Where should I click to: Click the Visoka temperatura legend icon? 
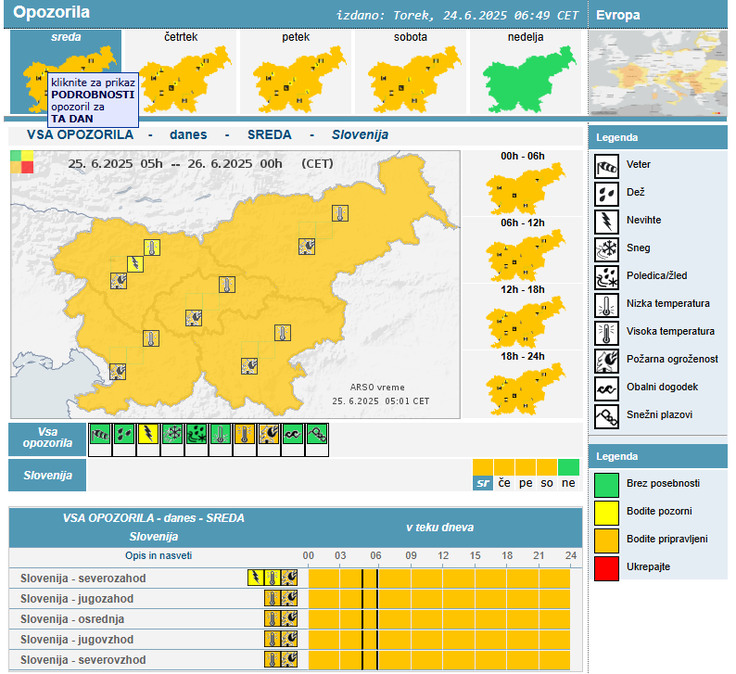pos(606,333)
